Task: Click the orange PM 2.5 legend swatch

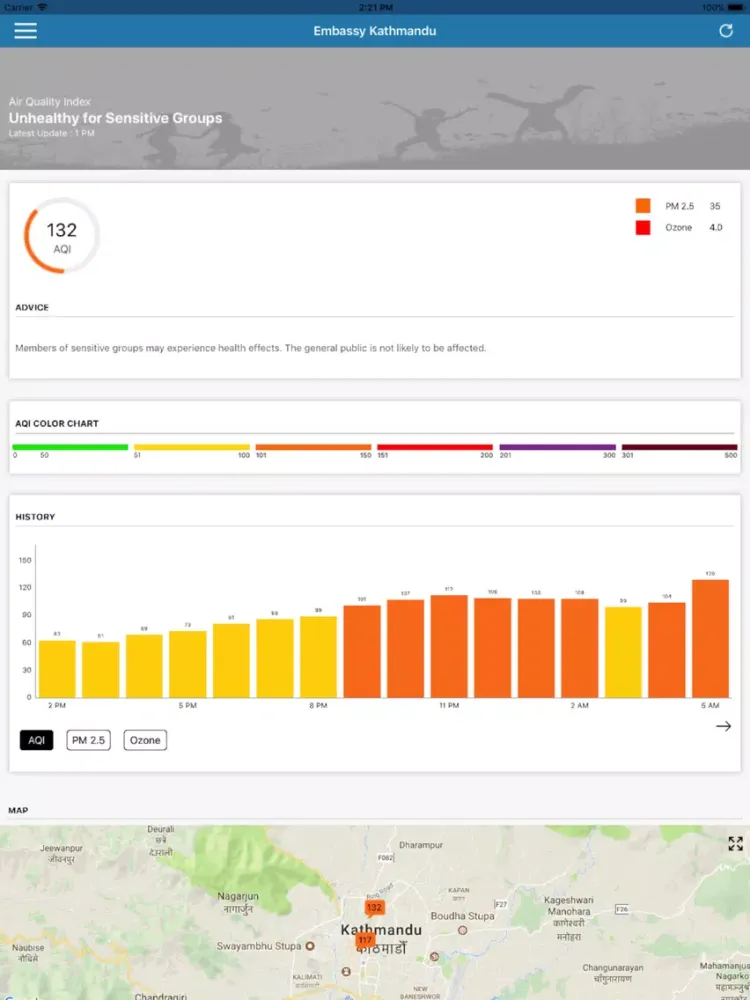Action: (643, 206)
